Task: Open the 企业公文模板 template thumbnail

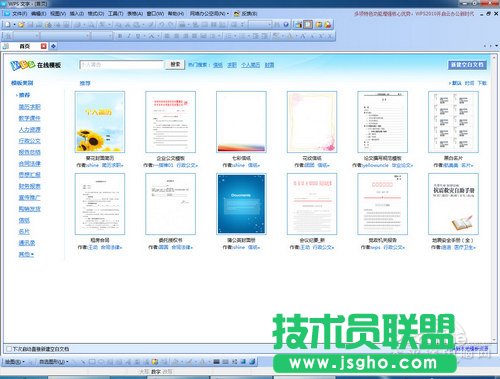Action: tap(170, 122)
